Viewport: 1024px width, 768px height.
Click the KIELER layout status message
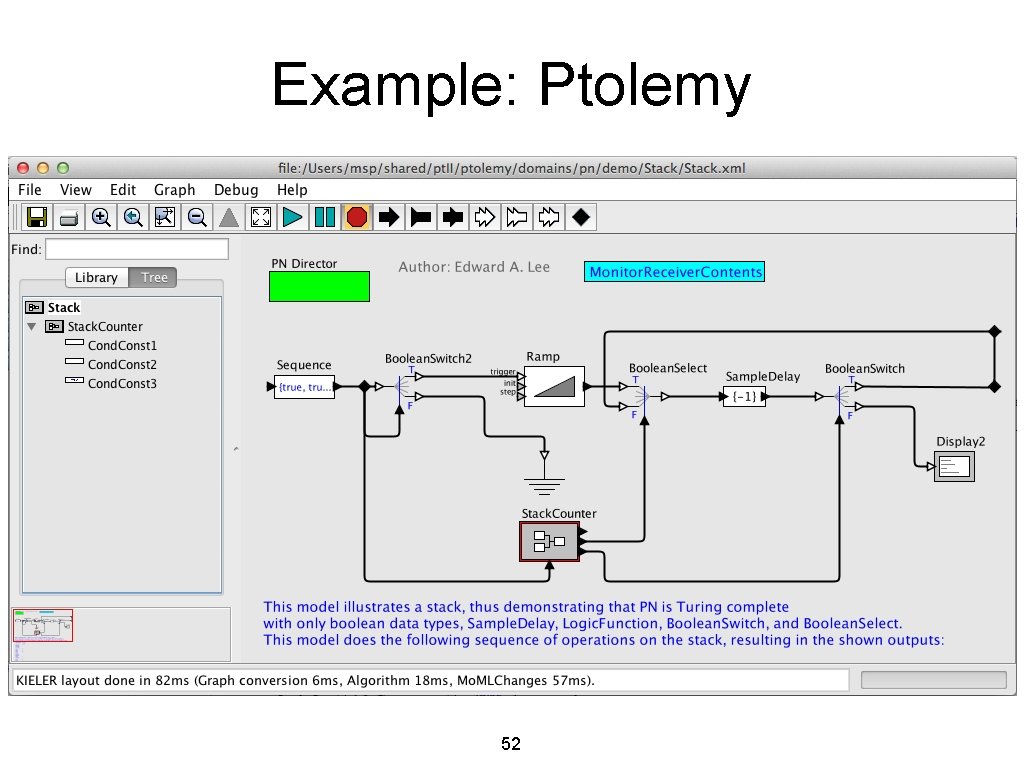[305, 680]
